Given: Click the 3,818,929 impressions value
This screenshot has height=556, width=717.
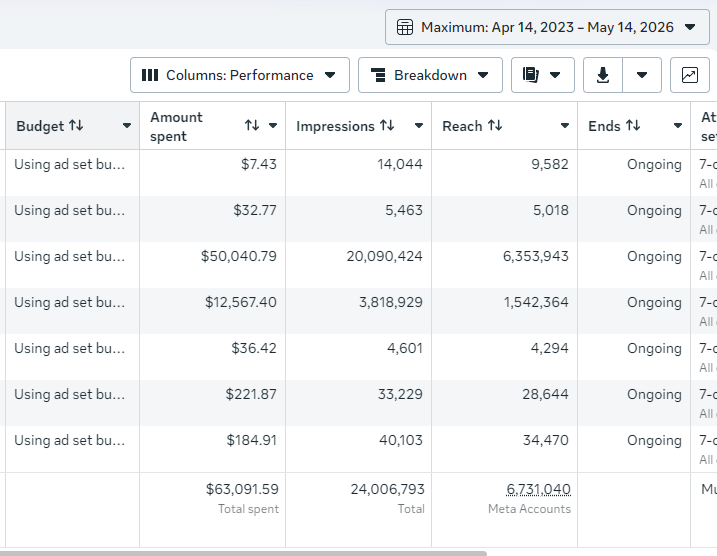Looking at the screenshot, I should [x=391, y=302].
